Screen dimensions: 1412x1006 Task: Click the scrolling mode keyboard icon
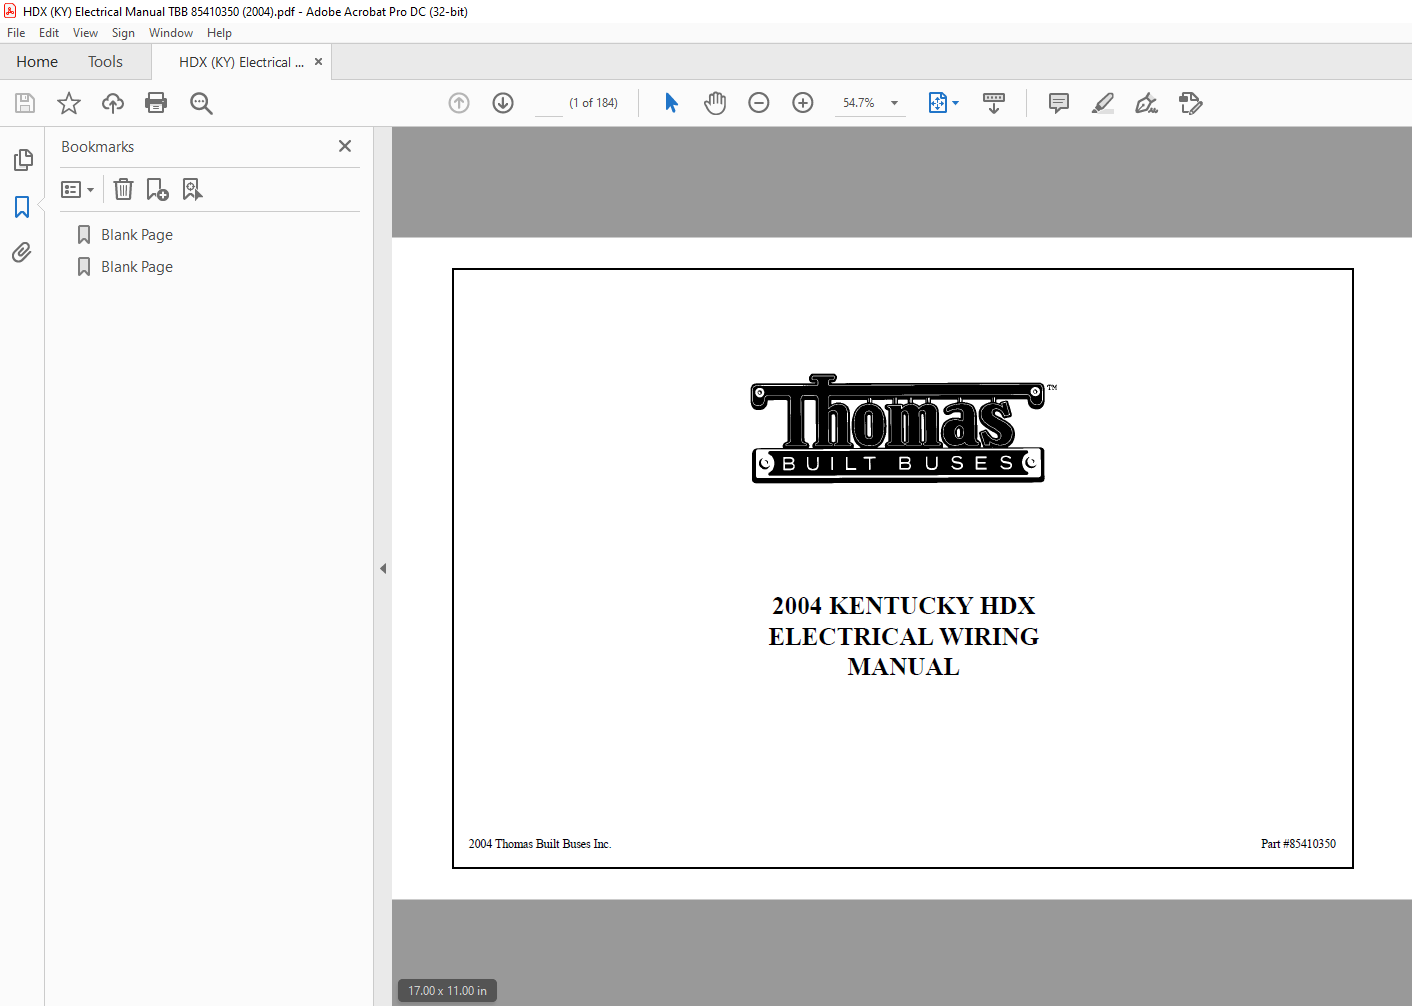point(994,103)
